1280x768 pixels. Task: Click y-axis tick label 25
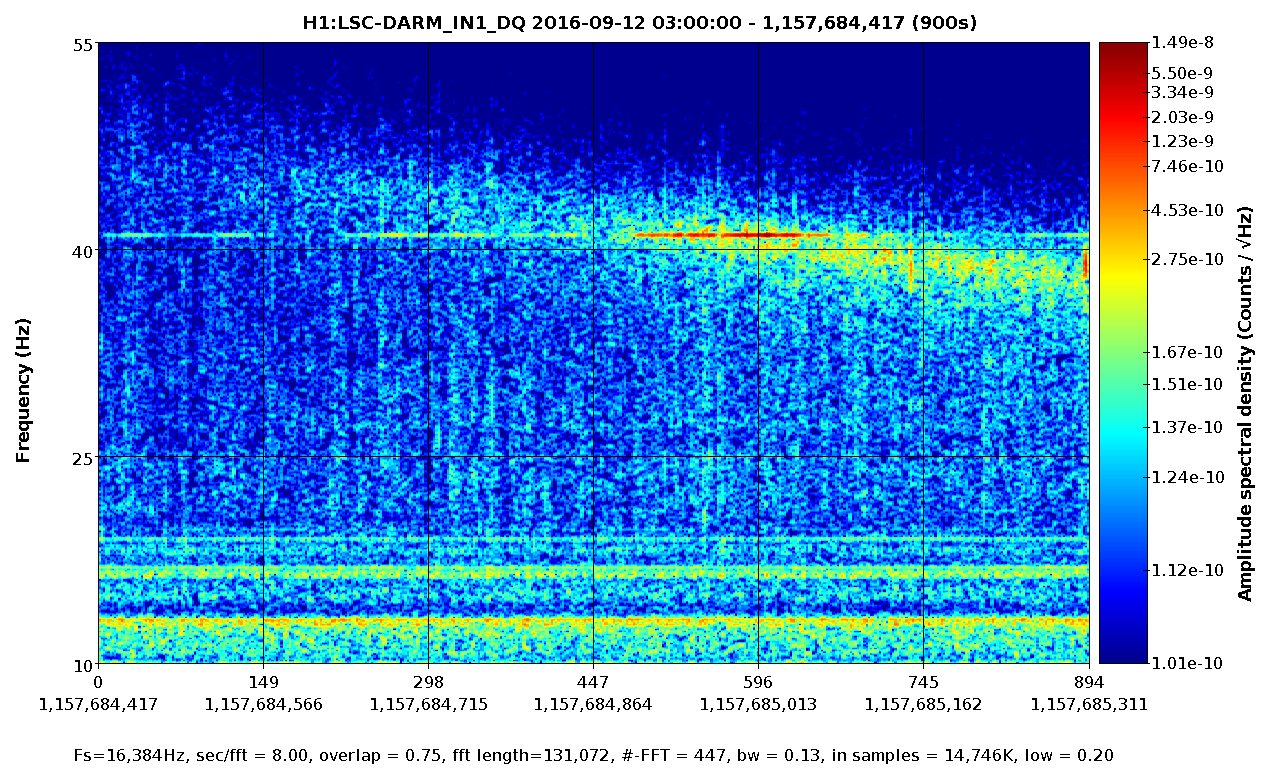[x=82, y=458]
